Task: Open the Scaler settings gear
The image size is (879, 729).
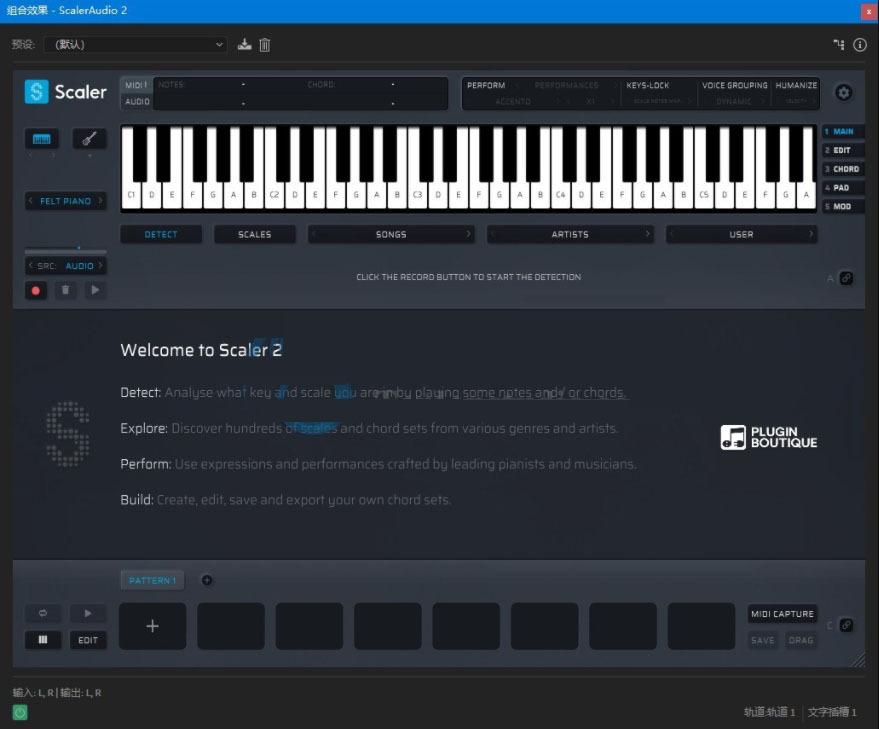Action: click(x=844, y=92)
